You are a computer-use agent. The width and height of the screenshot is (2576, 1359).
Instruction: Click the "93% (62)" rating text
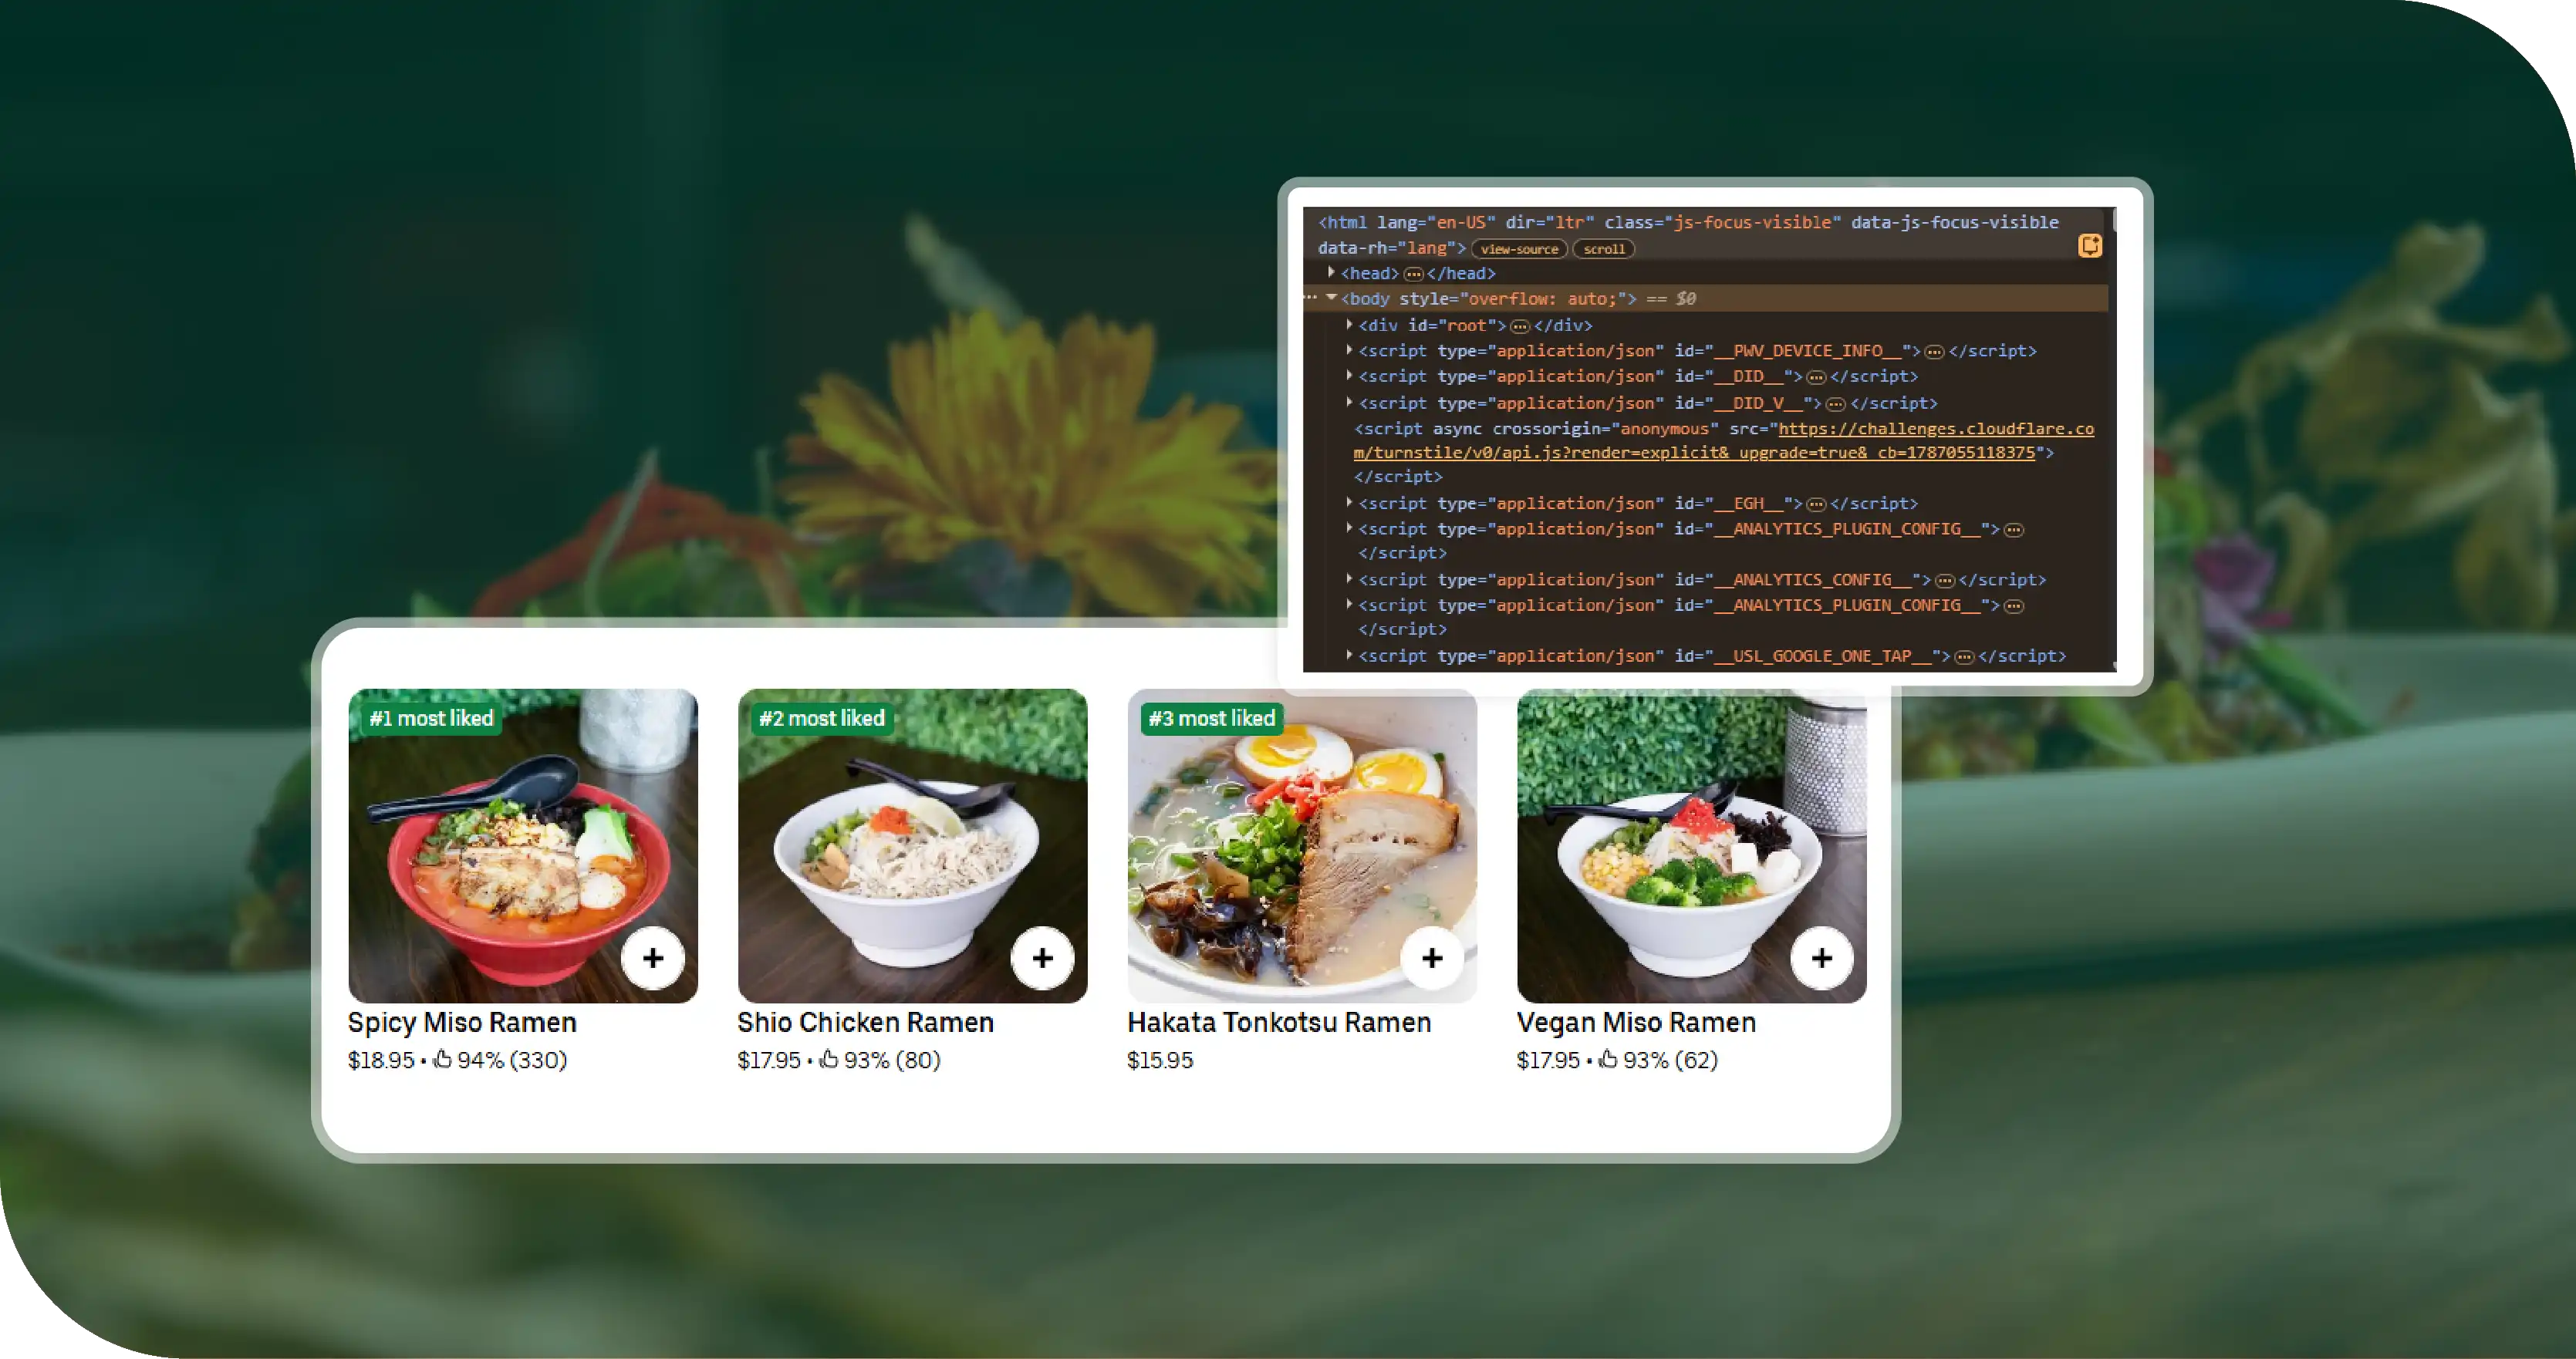1670,1060
